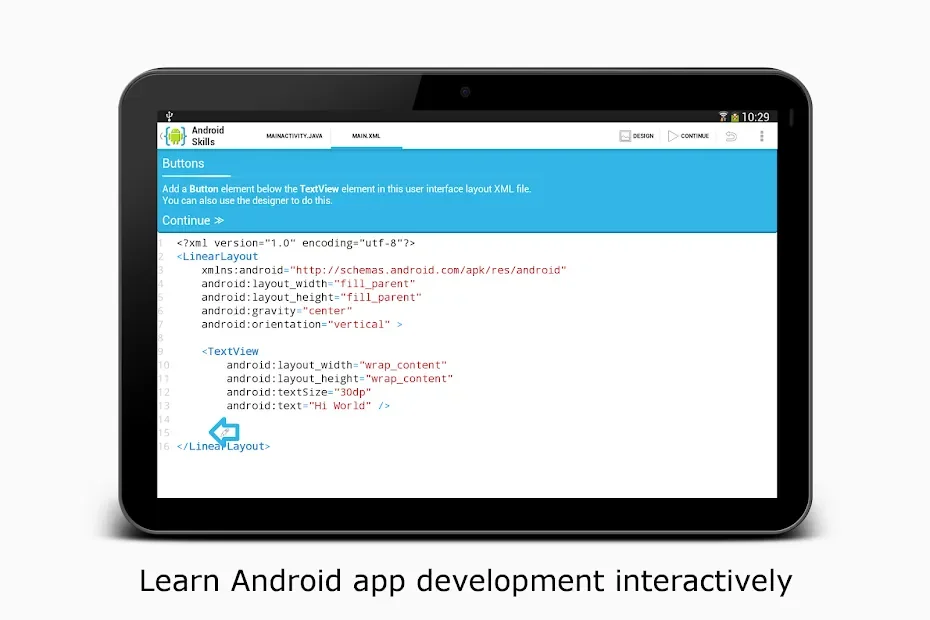Click the Continue link in the blue panel
Viewport: 930px width, 620px height.
(x=189, y=220)
